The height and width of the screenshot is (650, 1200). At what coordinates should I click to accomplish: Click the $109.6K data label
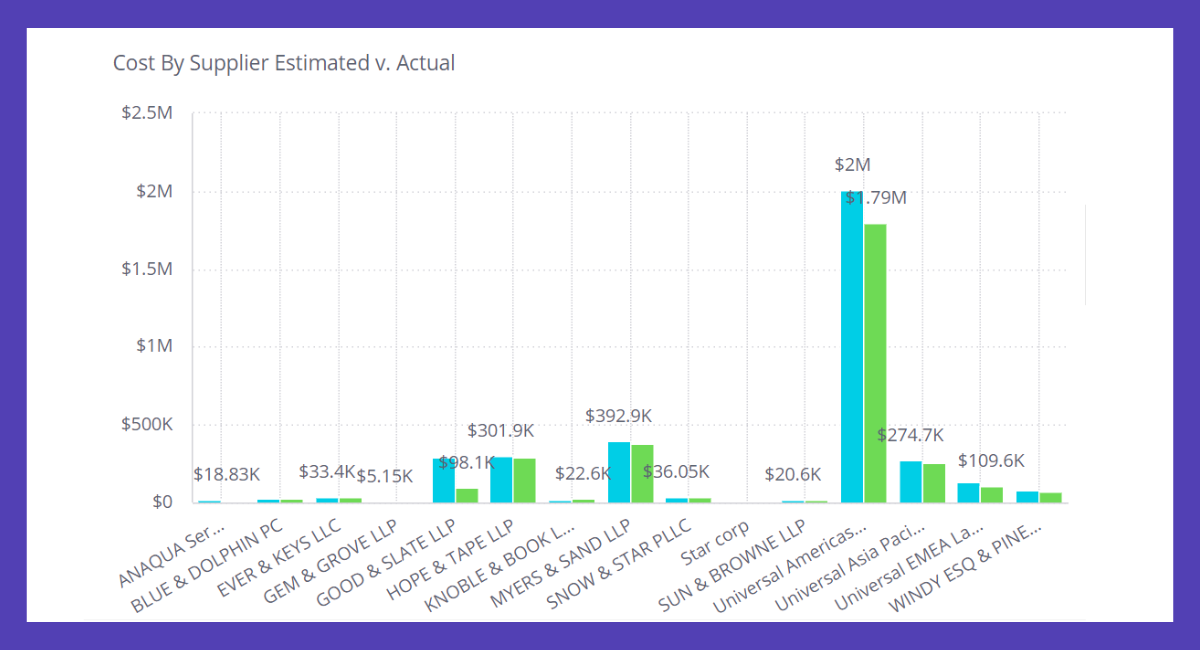(991, 461)
